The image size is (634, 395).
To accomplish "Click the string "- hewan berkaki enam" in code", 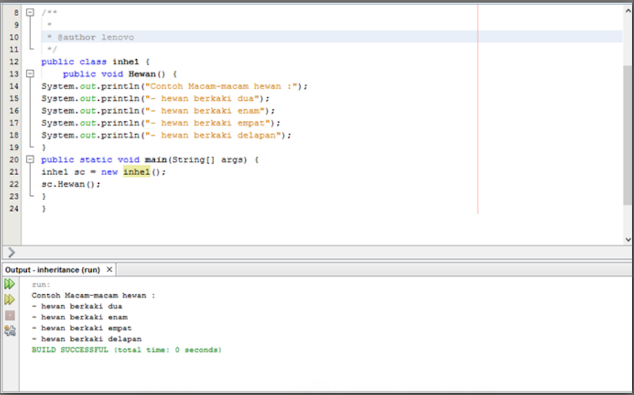I will [205, 111].
